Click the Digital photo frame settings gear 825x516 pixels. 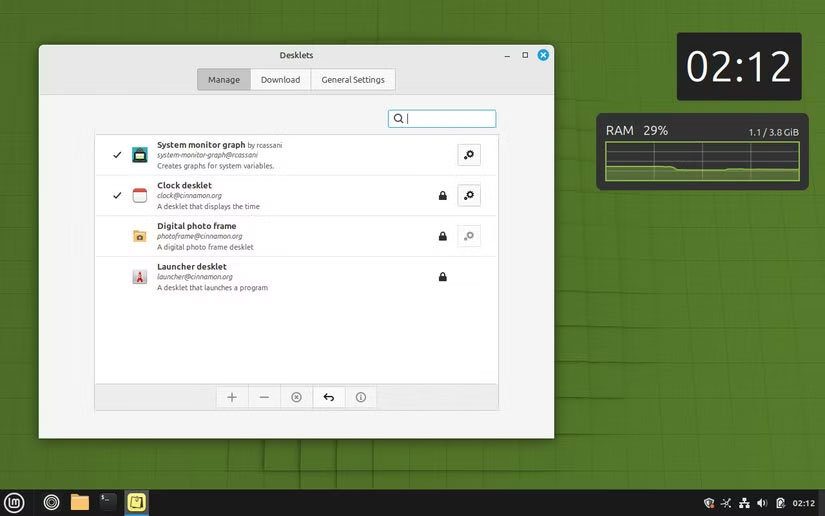point(469,236)
